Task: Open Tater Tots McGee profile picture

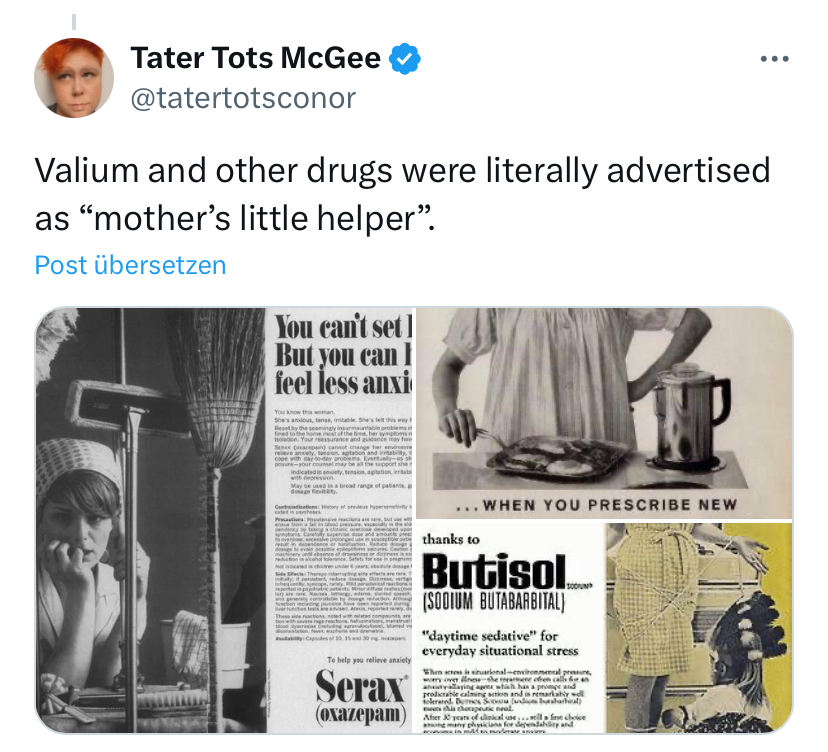Action: pos(74,78)
